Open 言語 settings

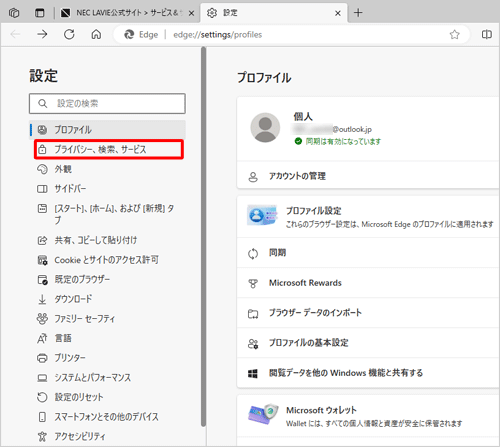[x=107, y=338]
